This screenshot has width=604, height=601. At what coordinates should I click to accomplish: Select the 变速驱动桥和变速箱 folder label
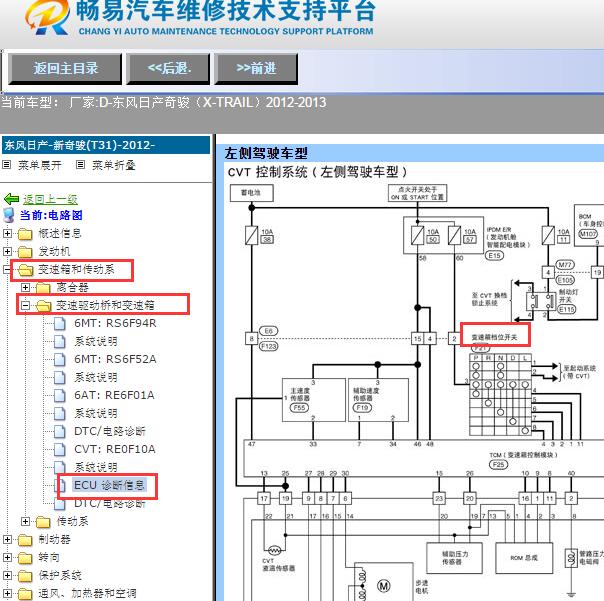(x=105, y=305)
